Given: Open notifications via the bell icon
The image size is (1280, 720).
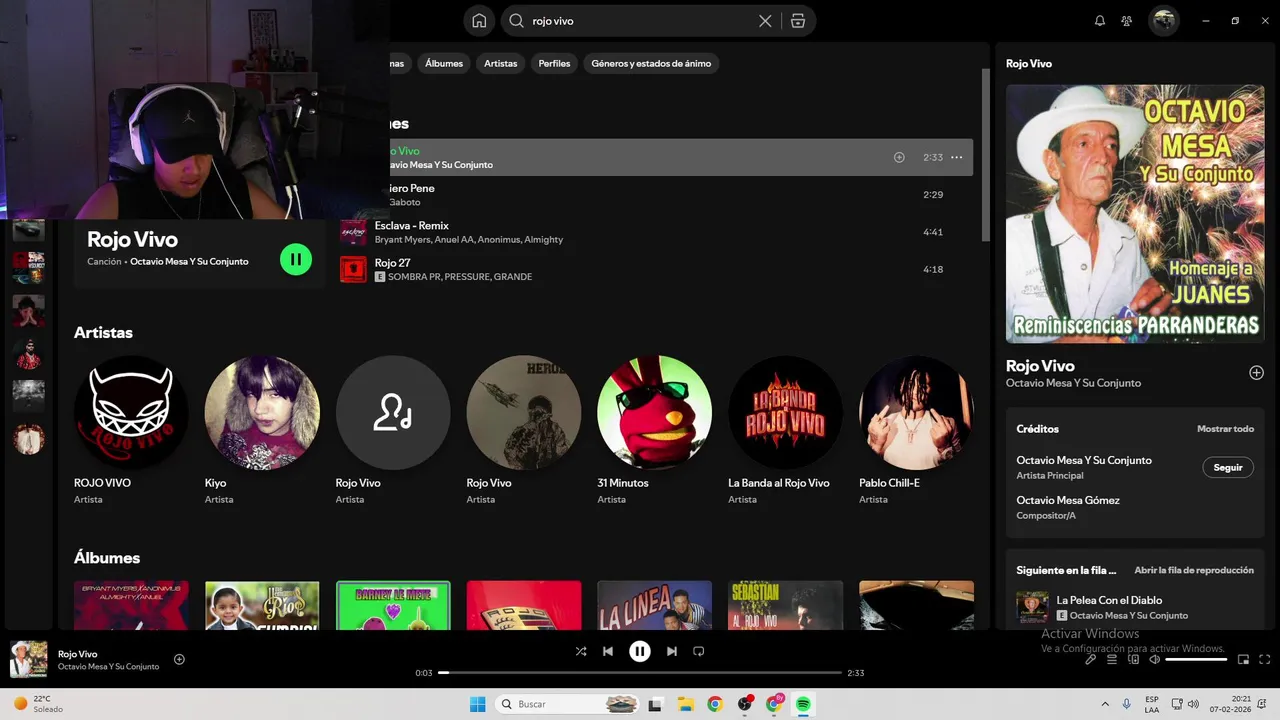Looking at the screenshot, I should [1100, 21].
